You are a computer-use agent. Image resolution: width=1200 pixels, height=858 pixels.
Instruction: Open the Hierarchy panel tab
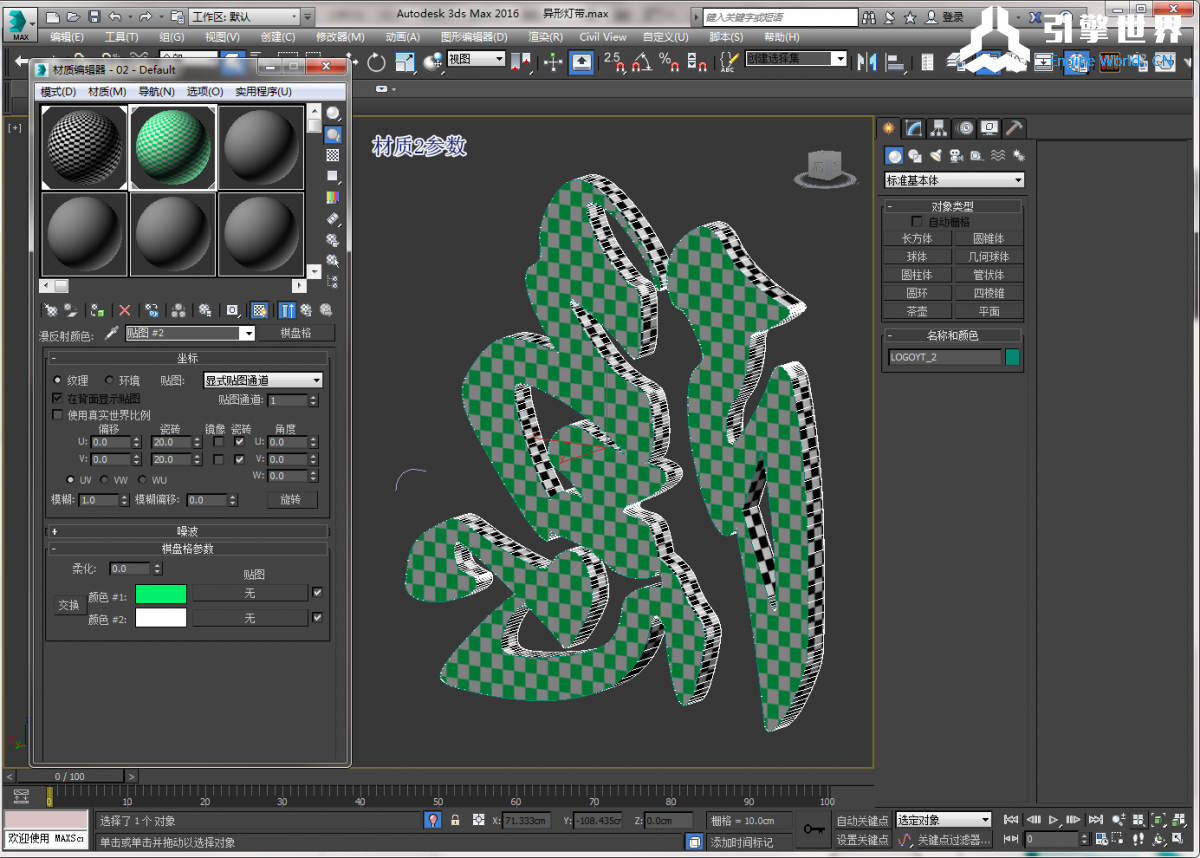939,128
